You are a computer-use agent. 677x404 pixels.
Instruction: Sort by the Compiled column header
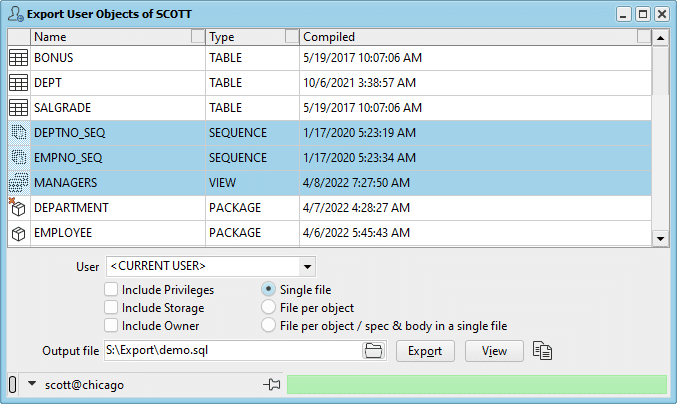click(x=468, y=37)
